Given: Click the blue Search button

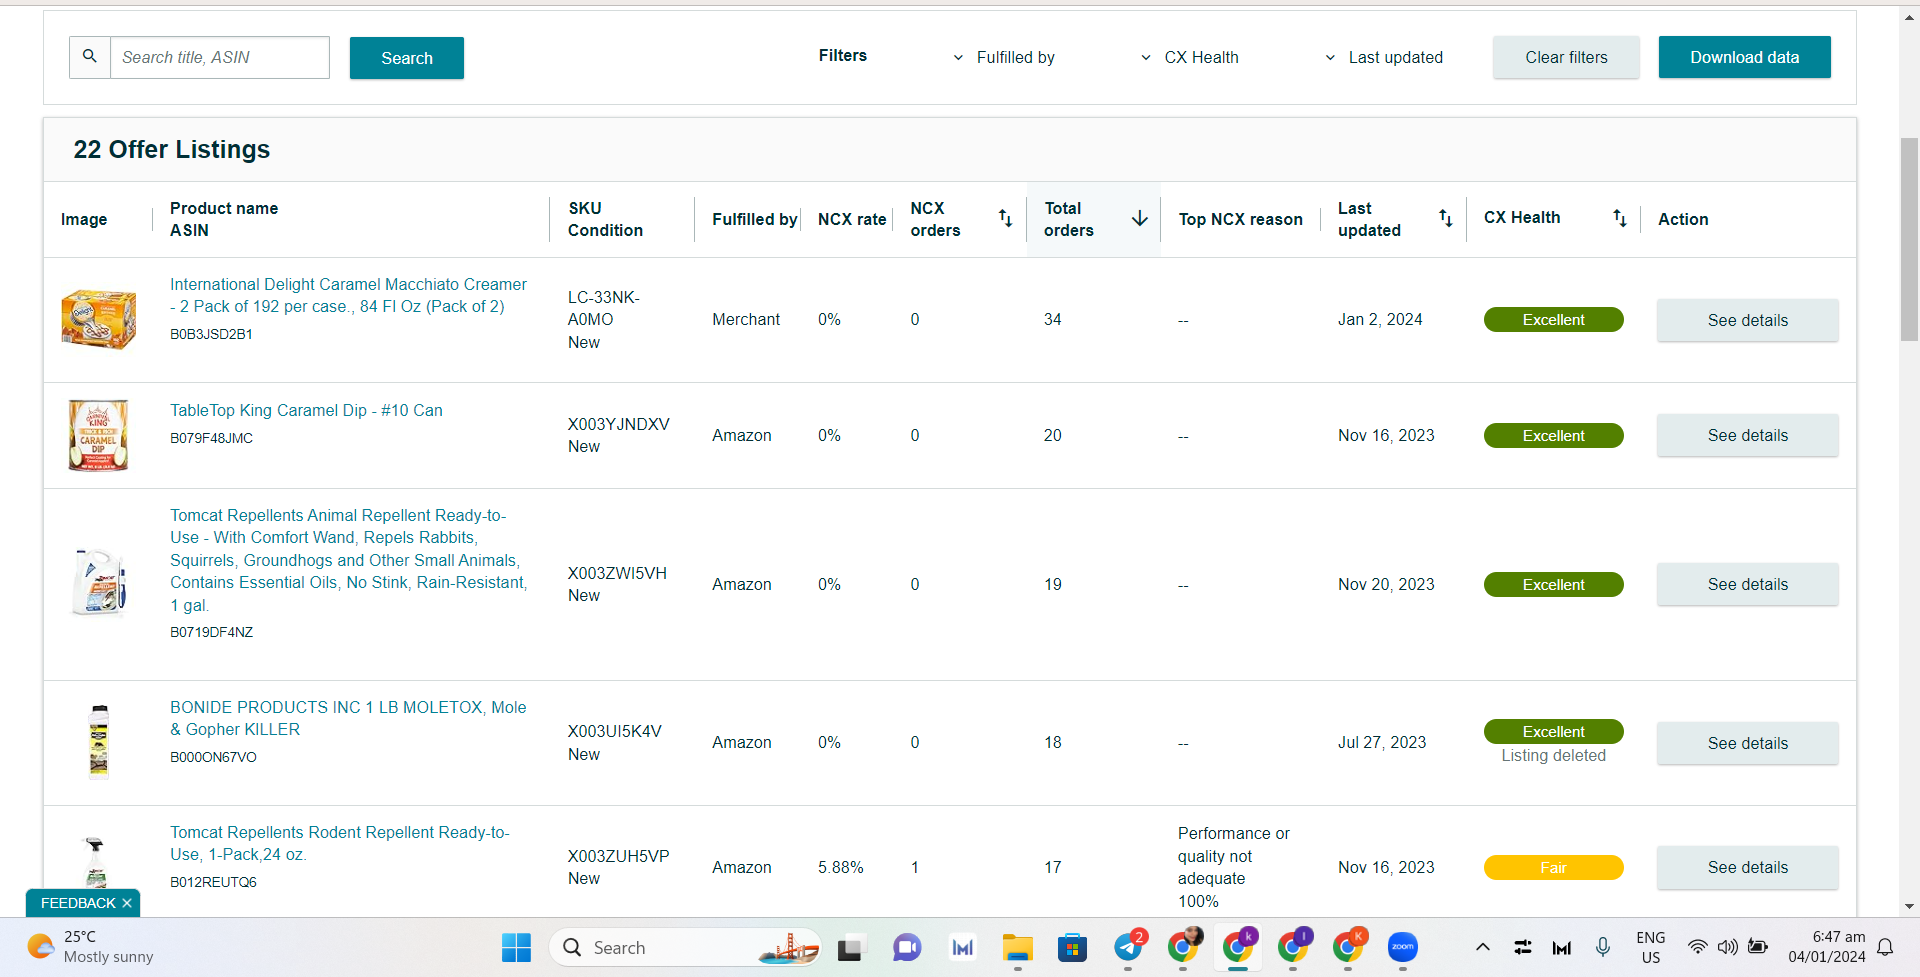Looking at the screenshot, I should (407, 58).
